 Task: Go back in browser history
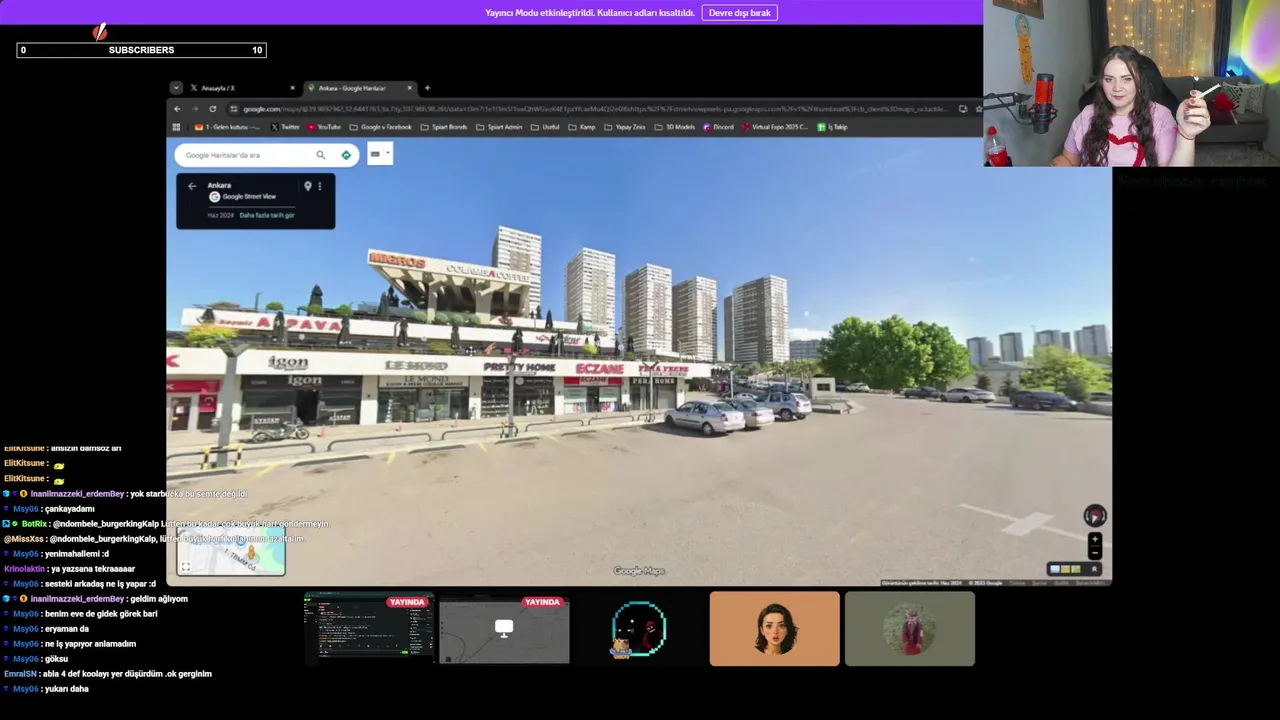[178, 109]
